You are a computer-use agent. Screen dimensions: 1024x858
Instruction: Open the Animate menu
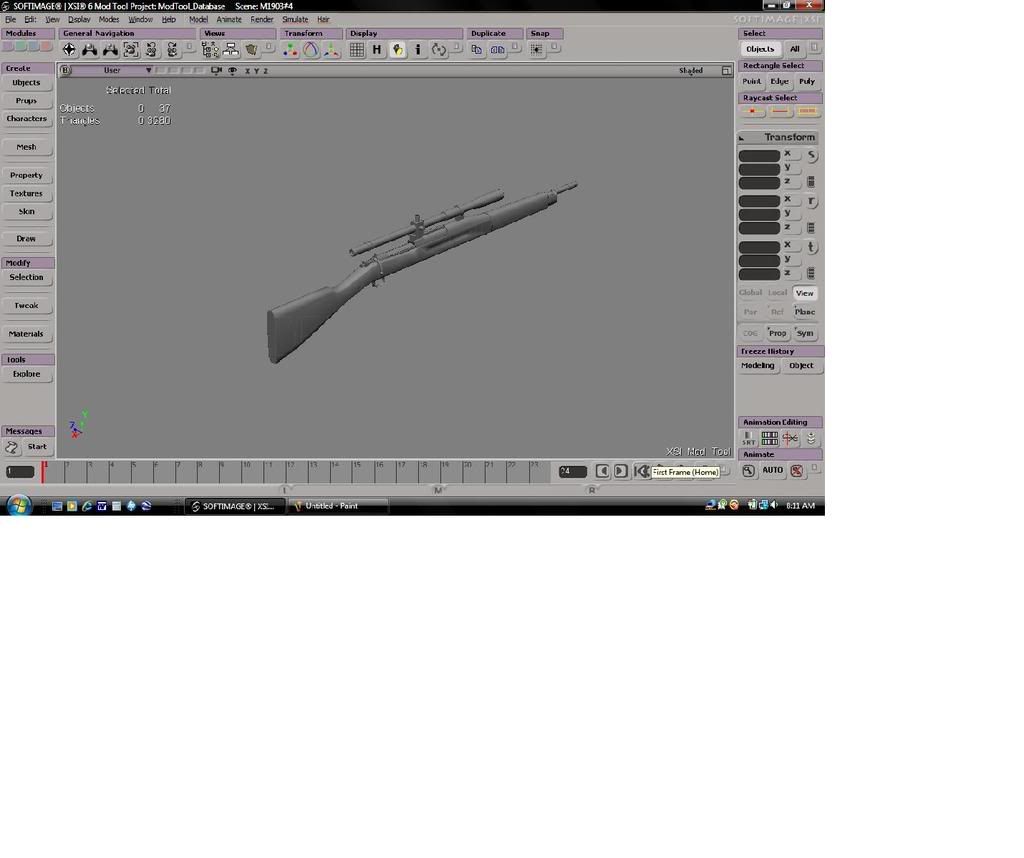point(229,20)
